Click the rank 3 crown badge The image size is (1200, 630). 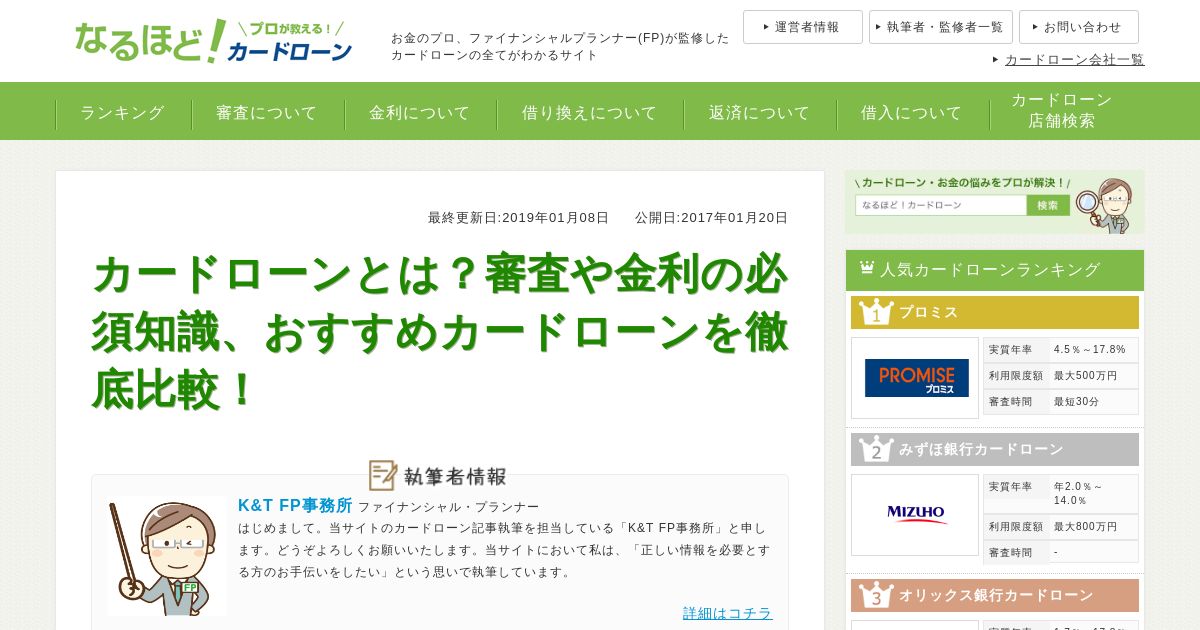coord(876,595)
